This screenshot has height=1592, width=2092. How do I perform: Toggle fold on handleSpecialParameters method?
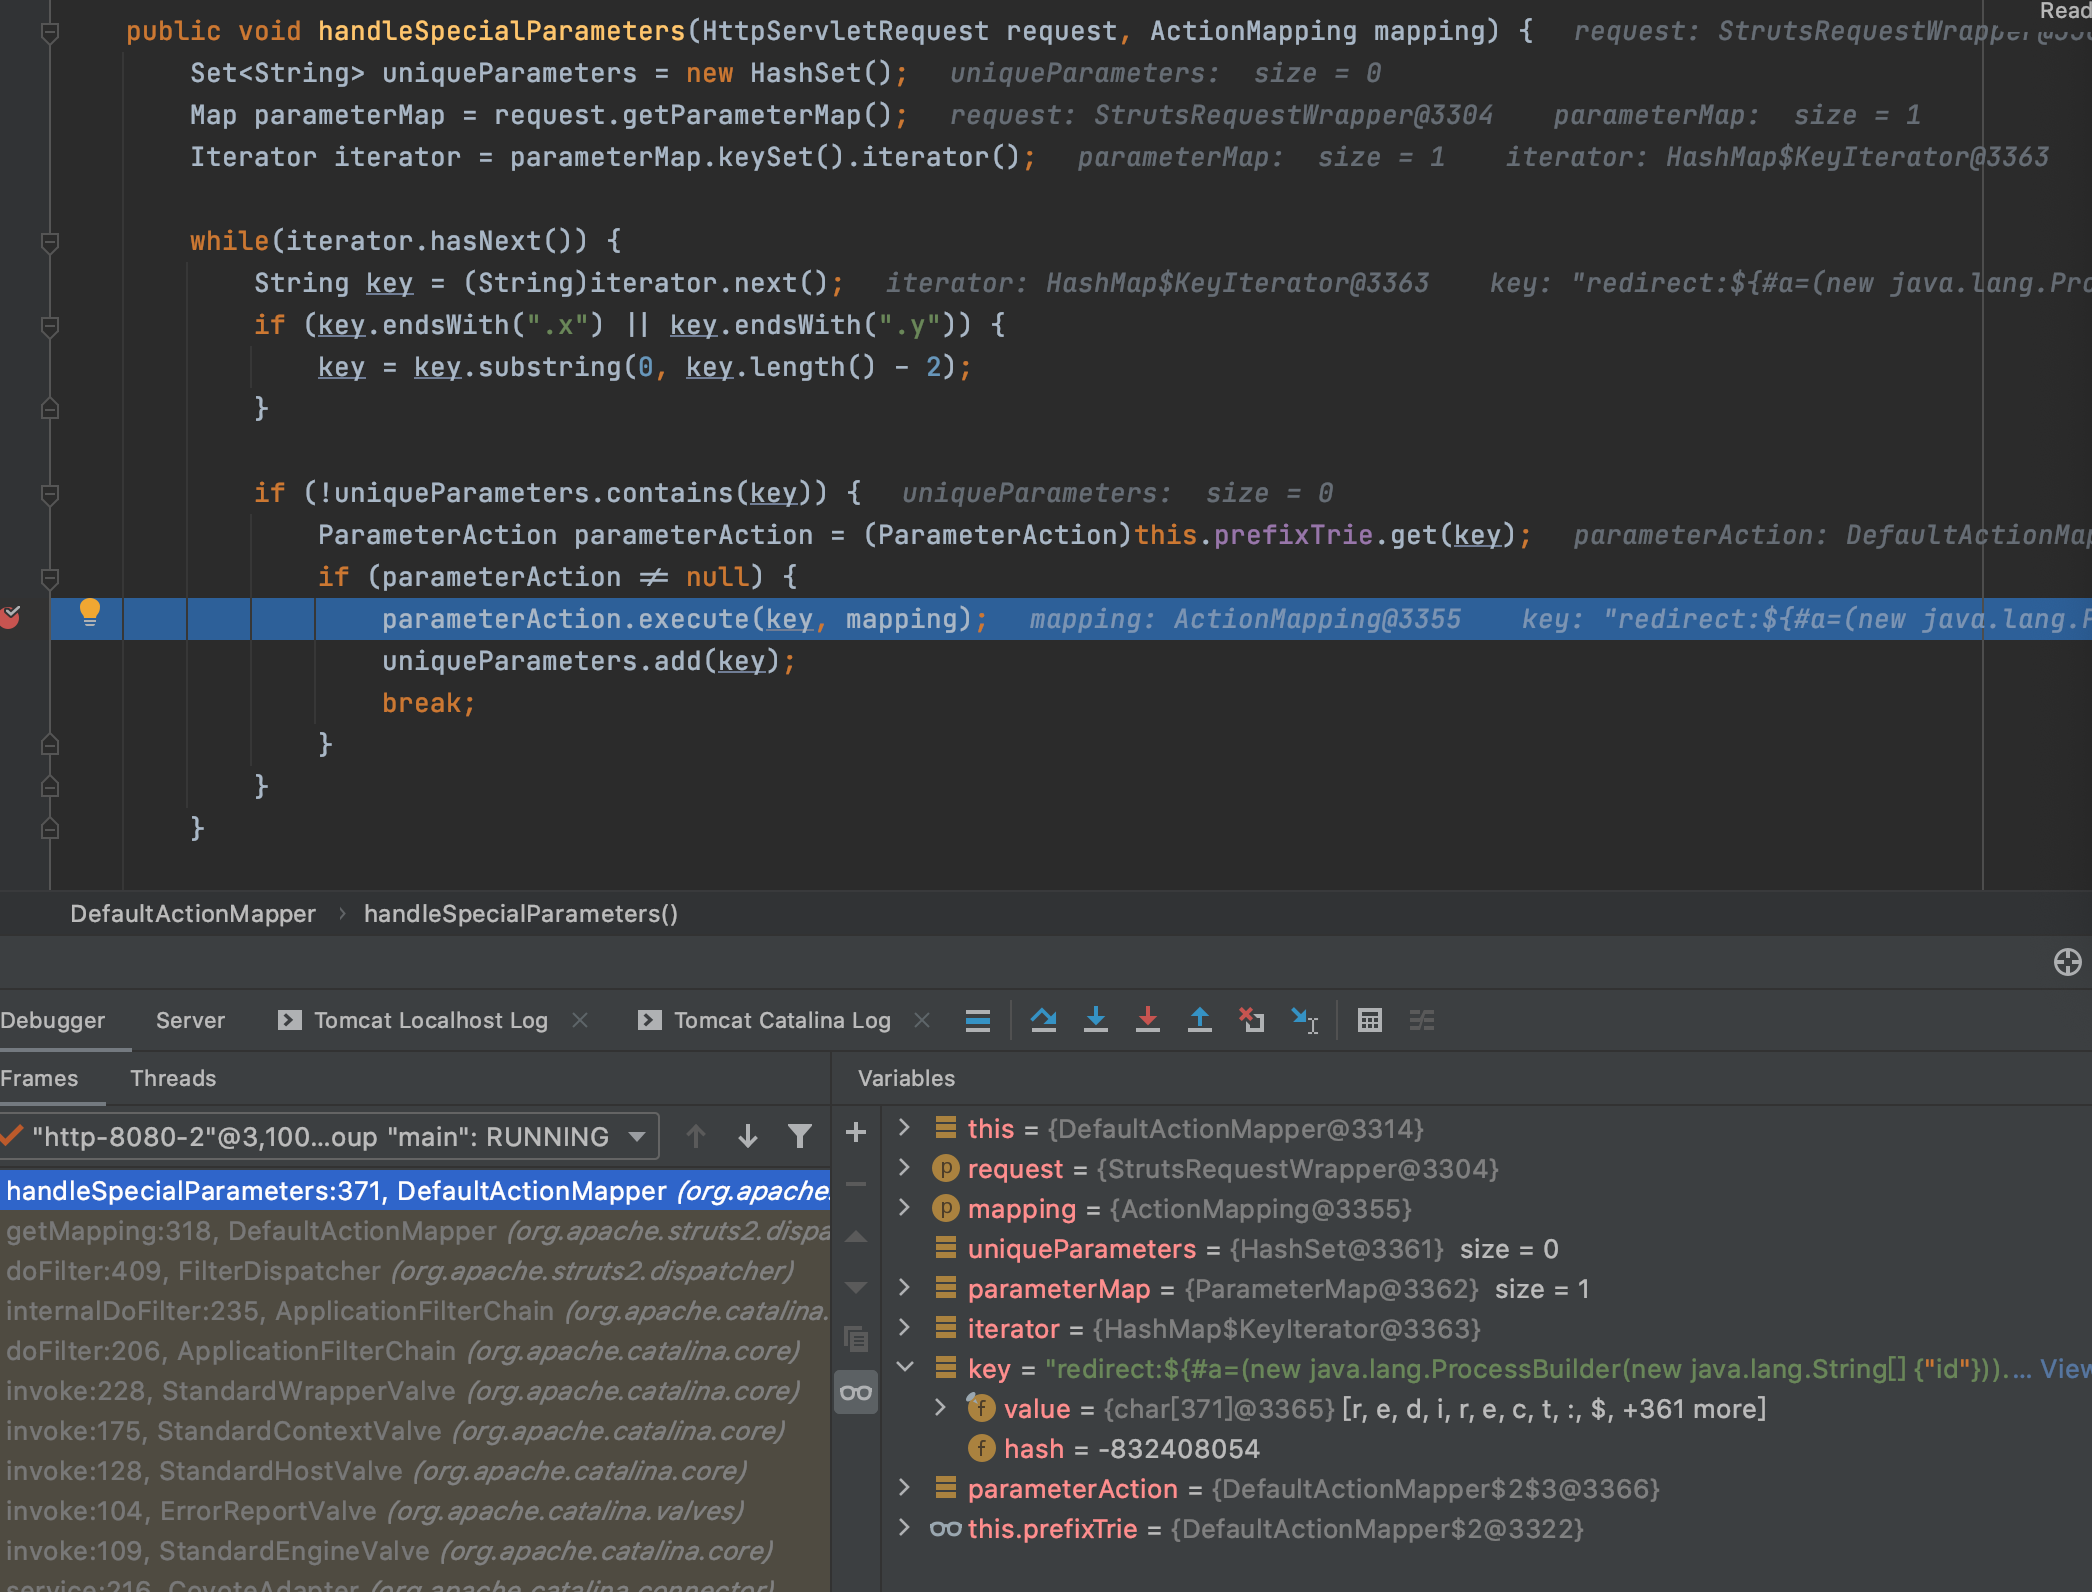coord(49,32)
